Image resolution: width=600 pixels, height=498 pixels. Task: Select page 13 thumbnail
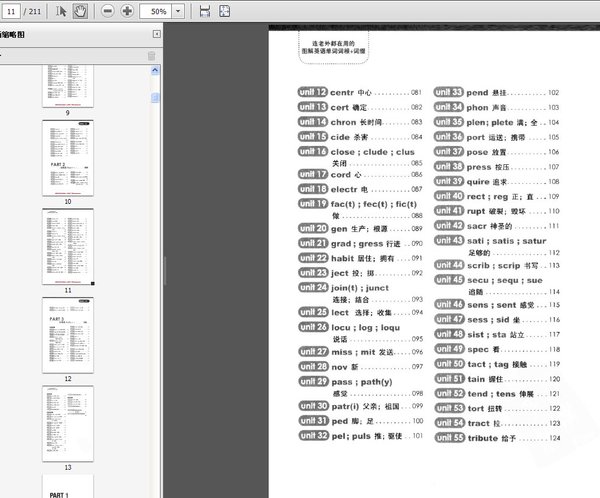tap(67, 421)
